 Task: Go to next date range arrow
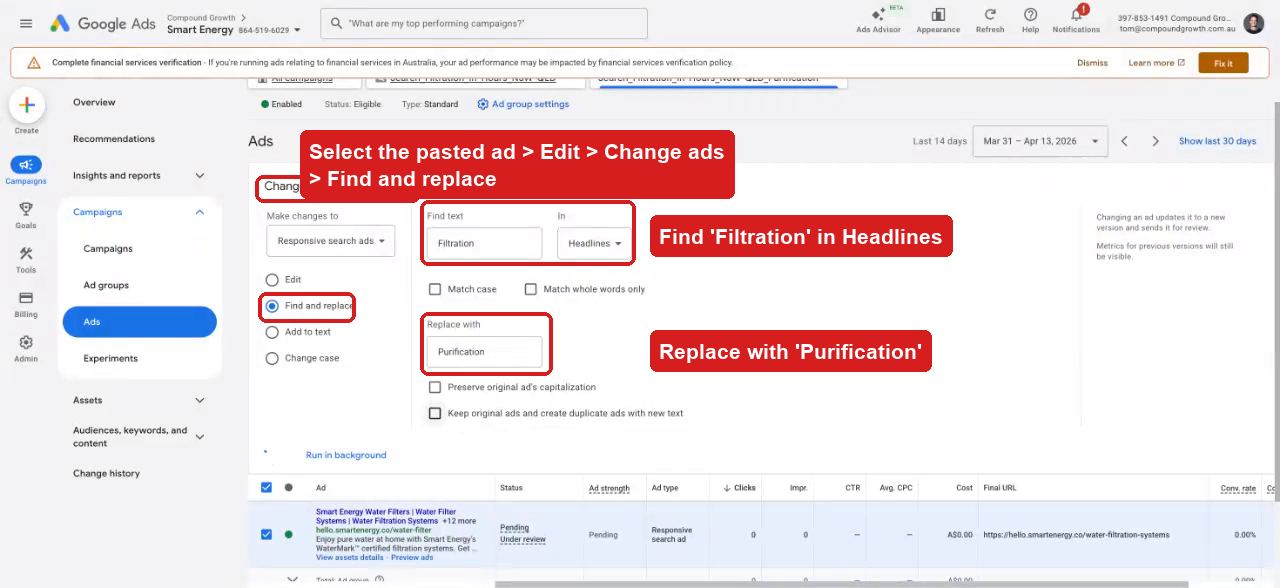(x=1155, y=141)
